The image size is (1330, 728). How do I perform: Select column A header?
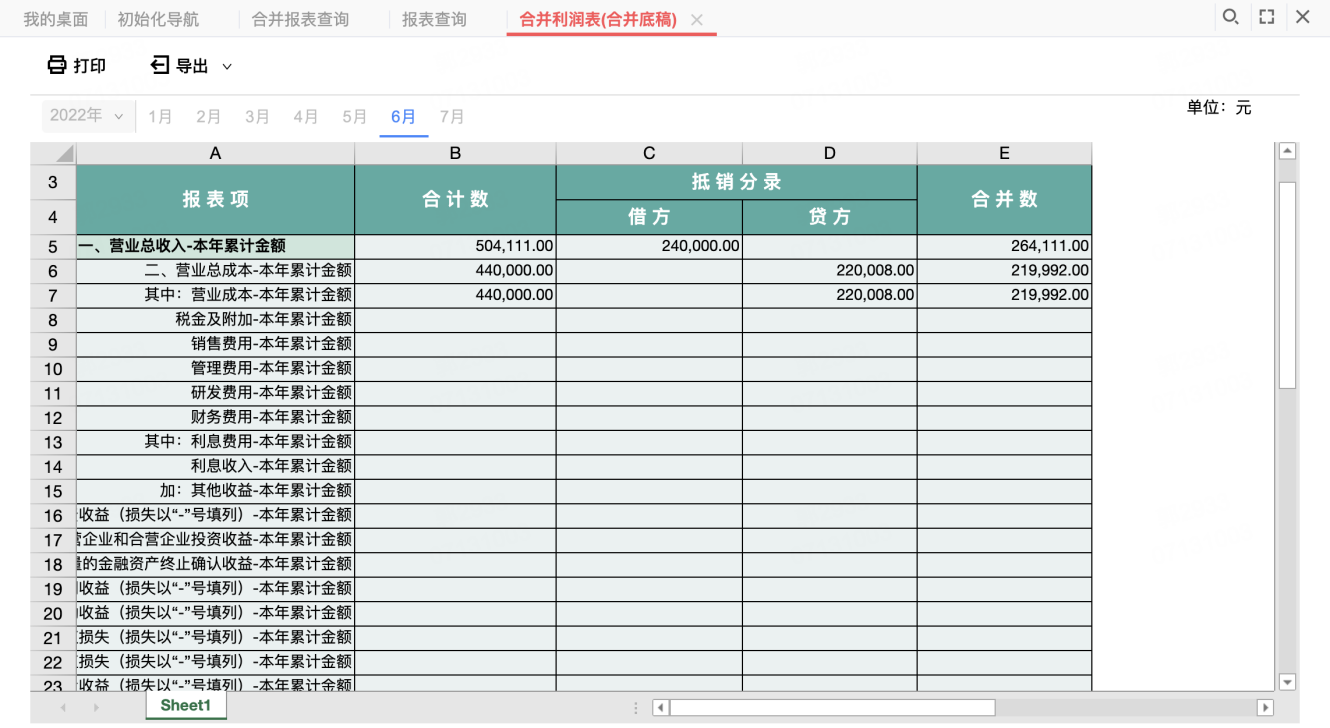(215, 153)
